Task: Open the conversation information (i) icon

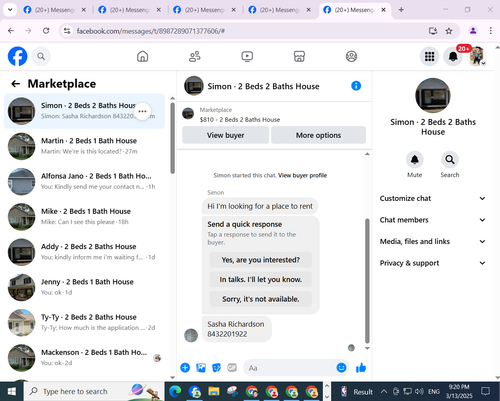Action: tap(356, 86)
